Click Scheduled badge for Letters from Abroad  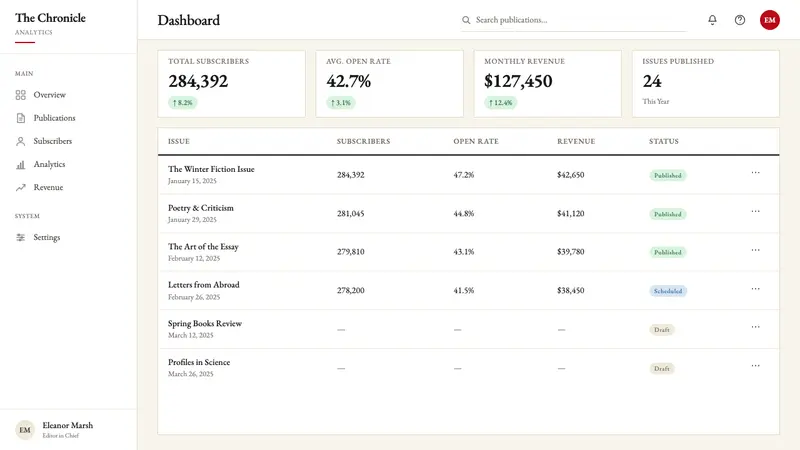[668, 291]
